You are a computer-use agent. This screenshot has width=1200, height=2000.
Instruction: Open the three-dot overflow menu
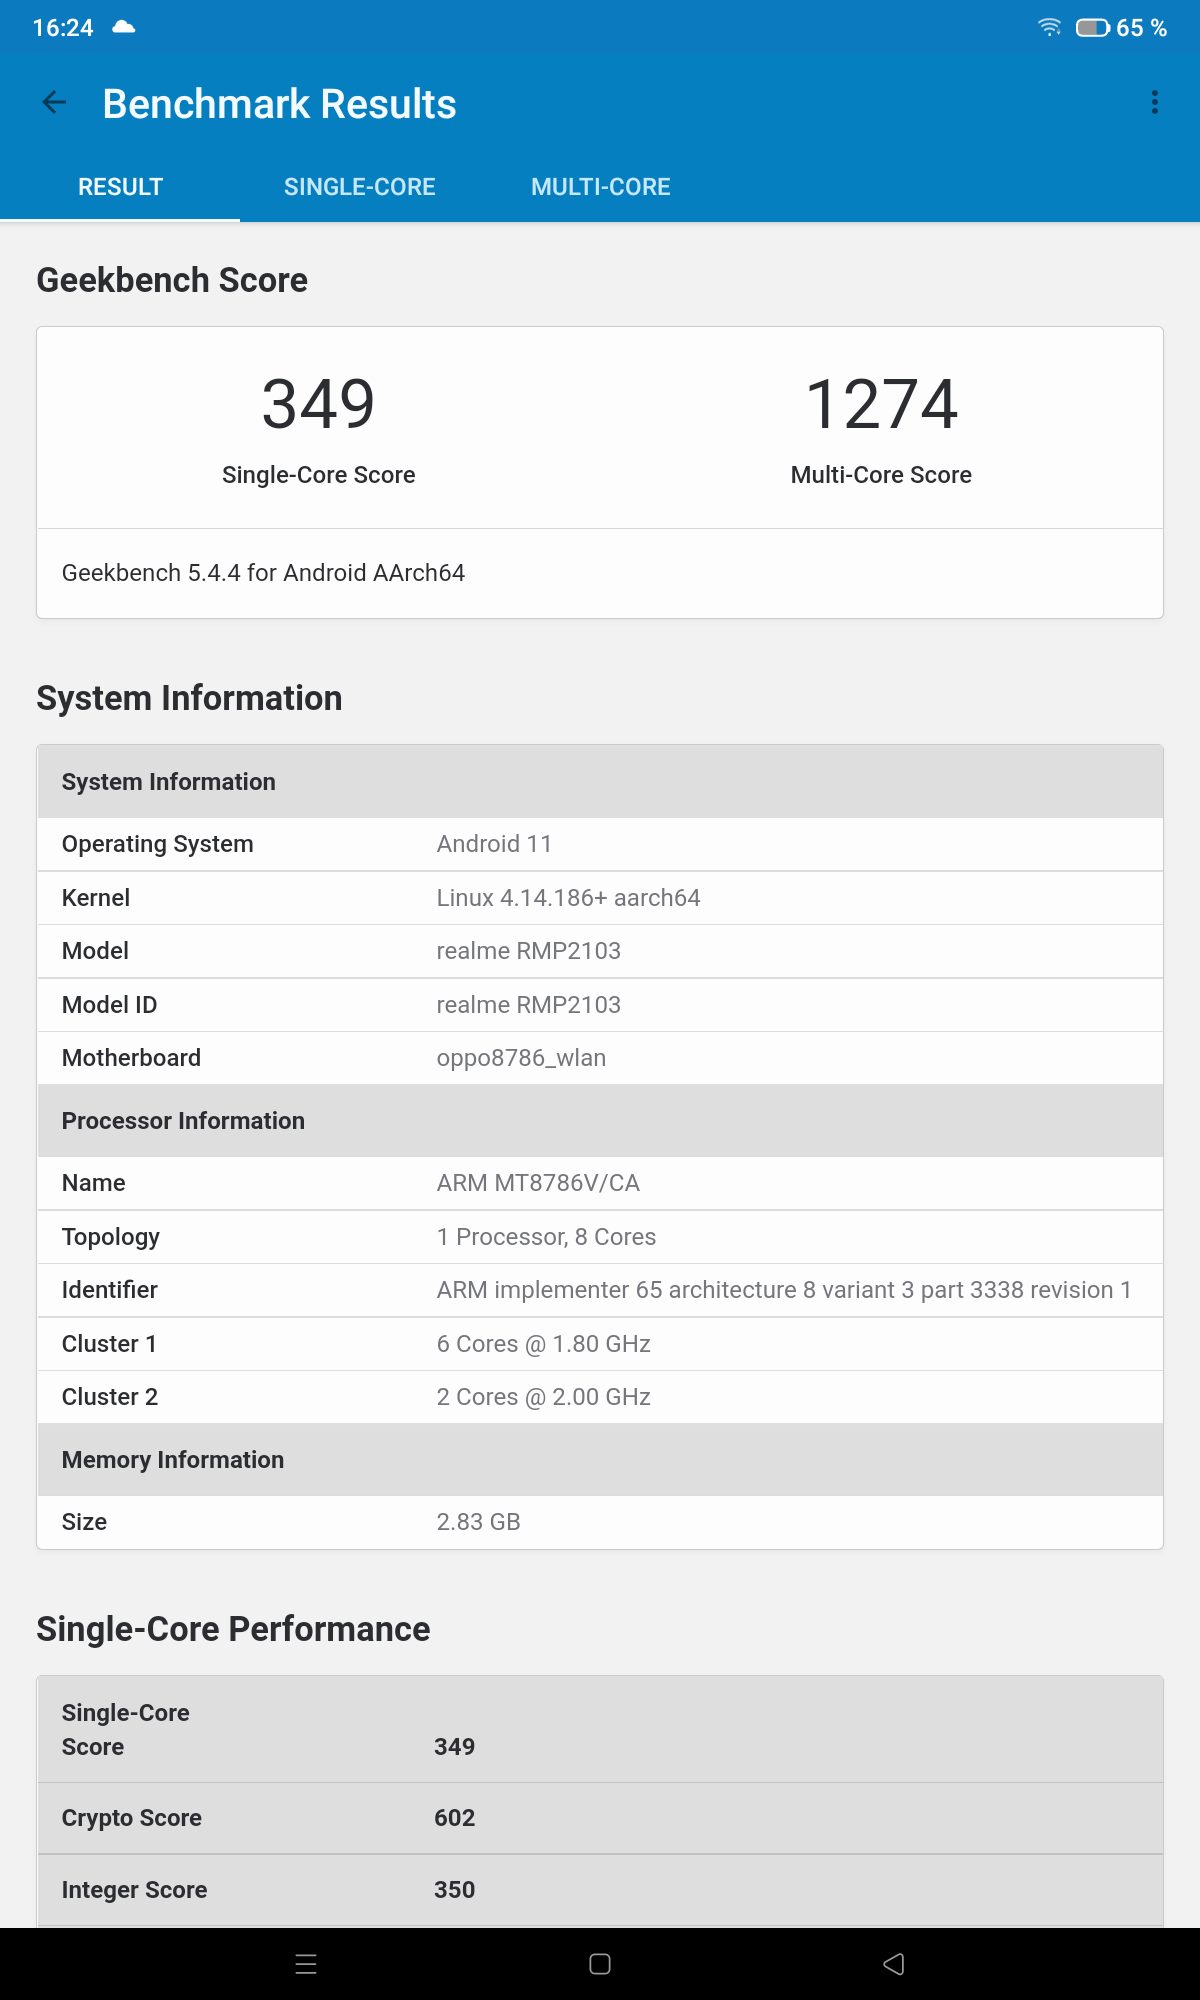(1155, 102)
